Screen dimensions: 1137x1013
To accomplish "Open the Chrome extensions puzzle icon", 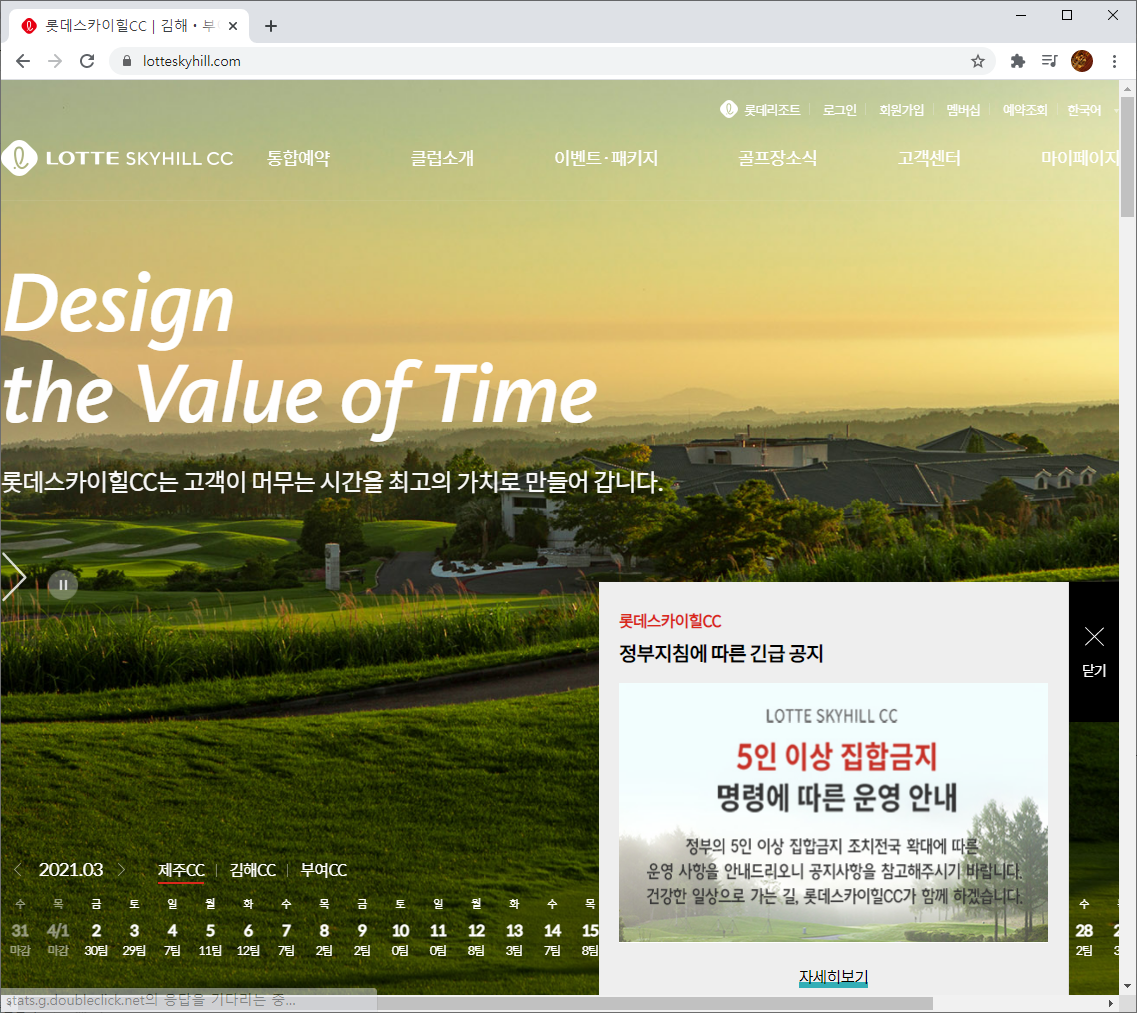I will (x=1017, y=61).
